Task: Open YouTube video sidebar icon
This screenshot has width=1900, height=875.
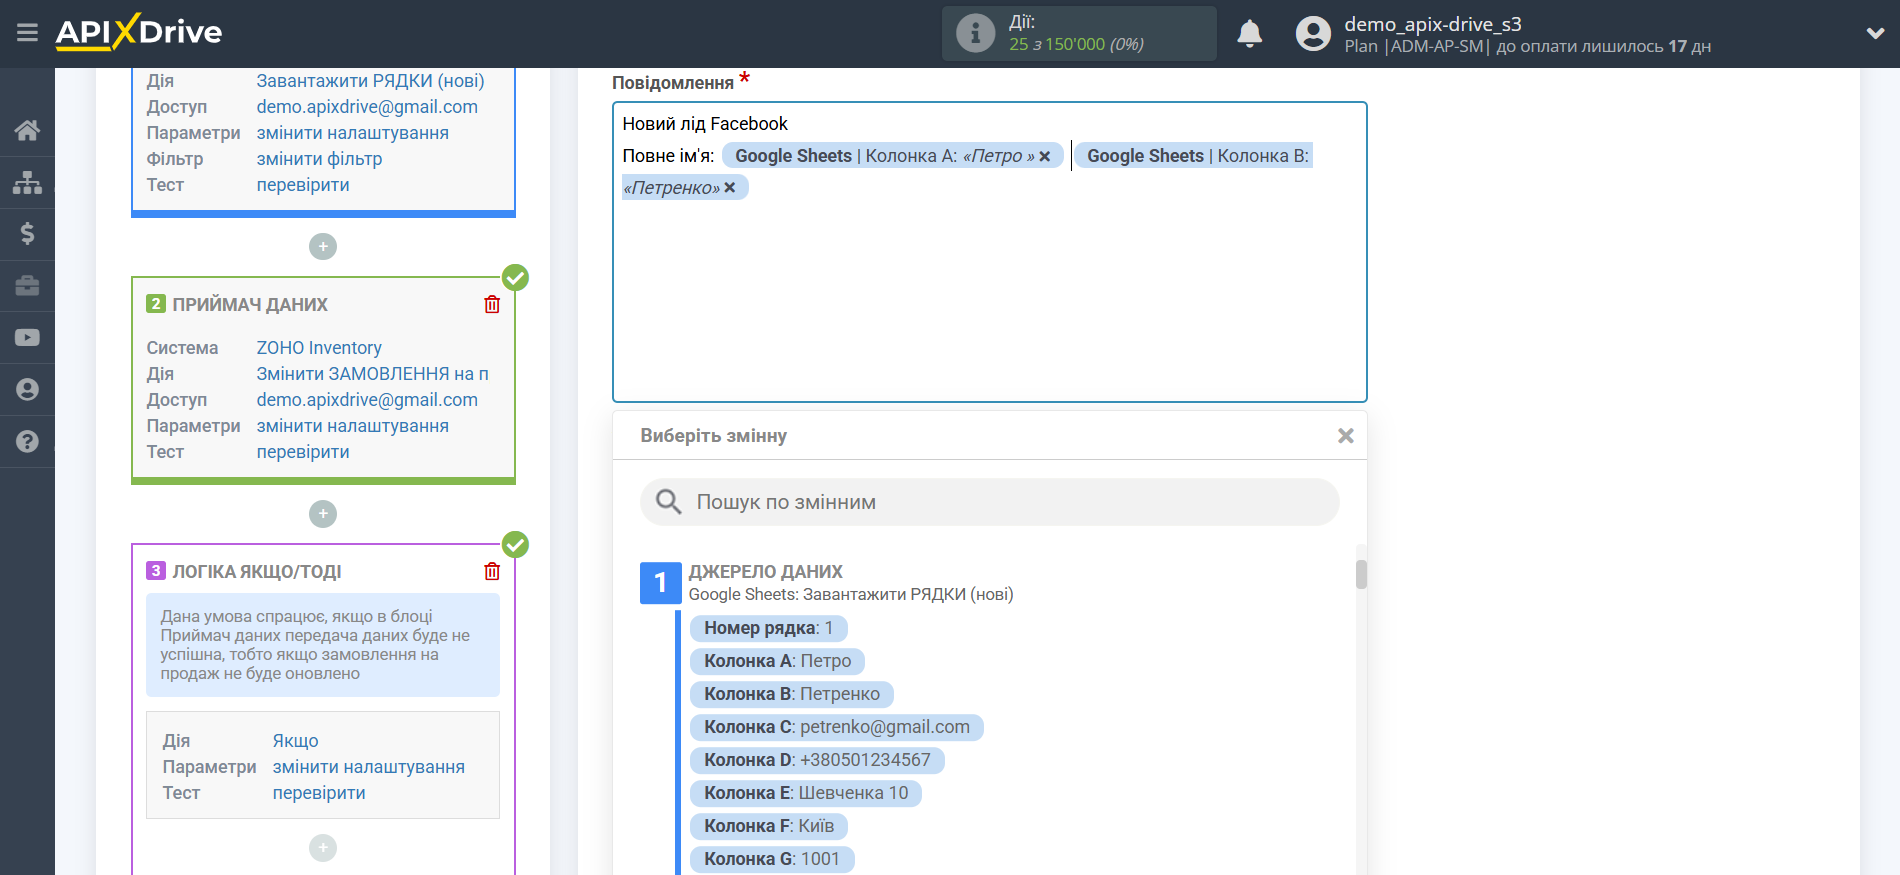Action: click(27, 338)
